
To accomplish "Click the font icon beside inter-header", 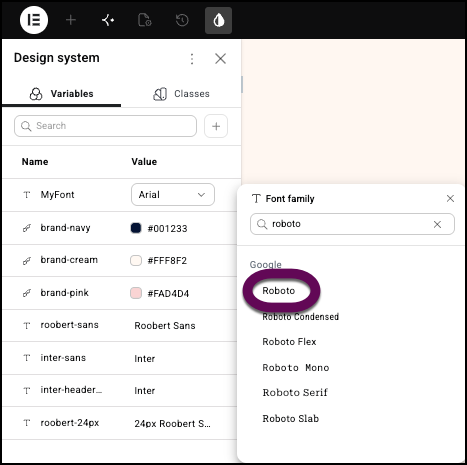I will [x=27, y=390].
